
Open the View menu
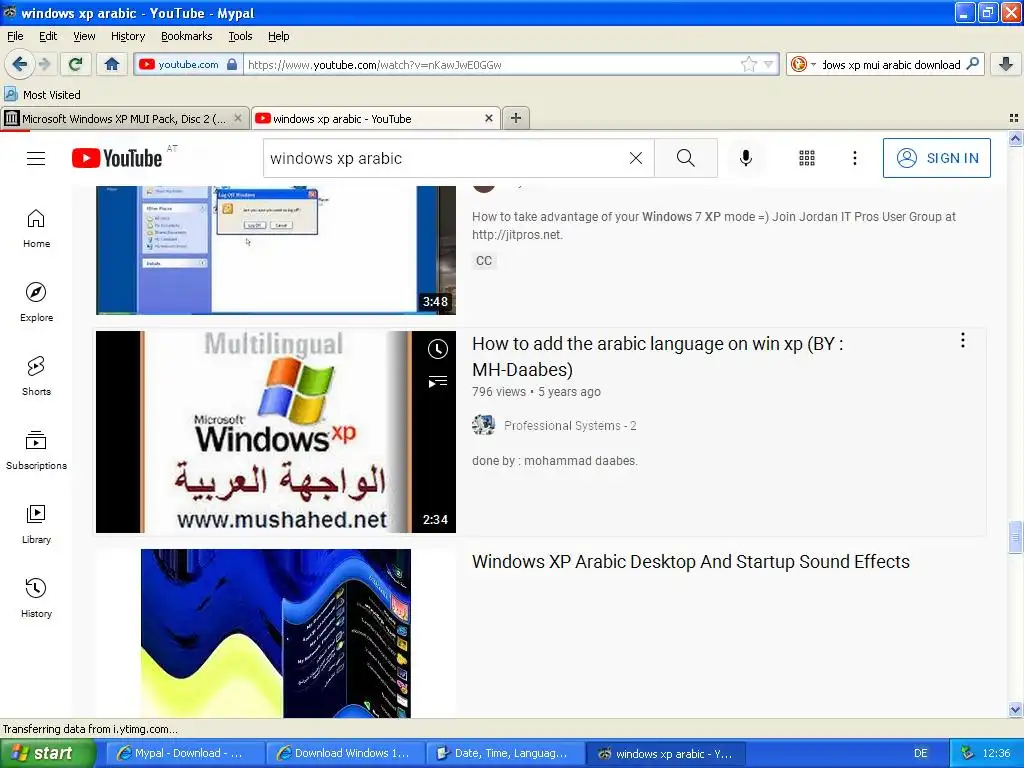tap(84, 36)
